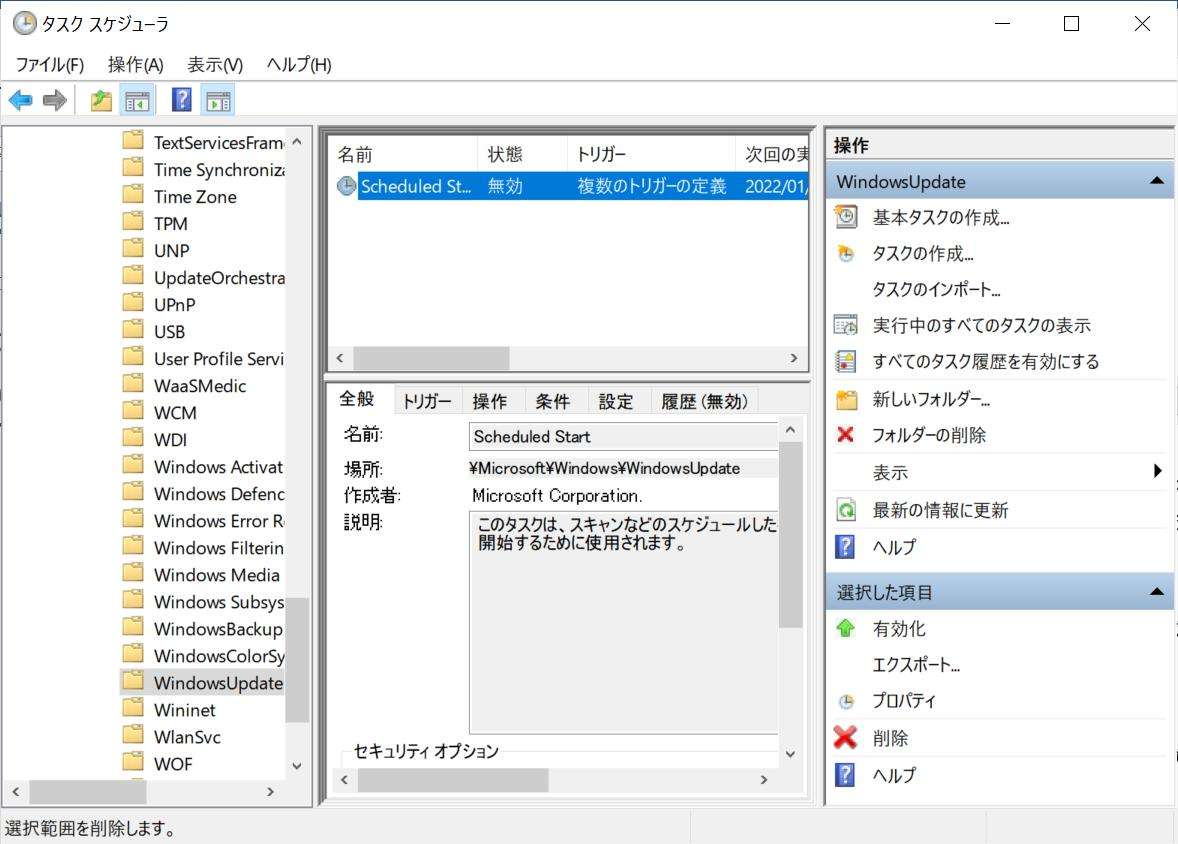Click the 基本タスクの作成 icon
Viewport: 1178px width, 844px height.
[x=846, y=217]
